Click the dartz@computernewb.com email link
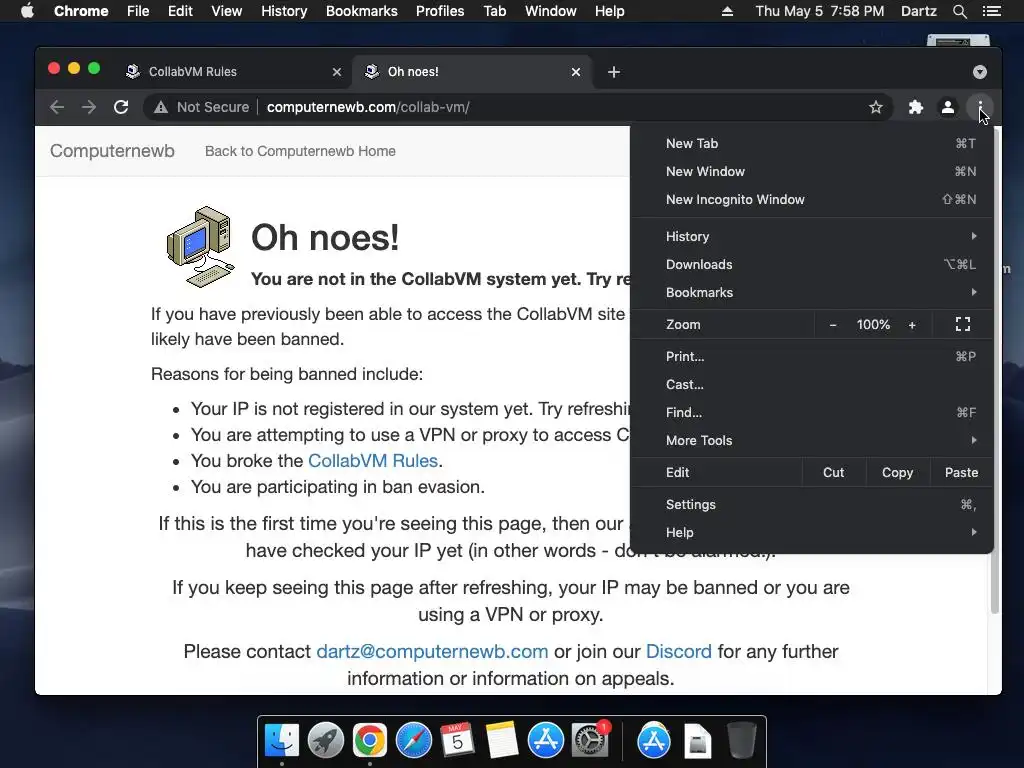The image size is (1024, 768). 432,652
